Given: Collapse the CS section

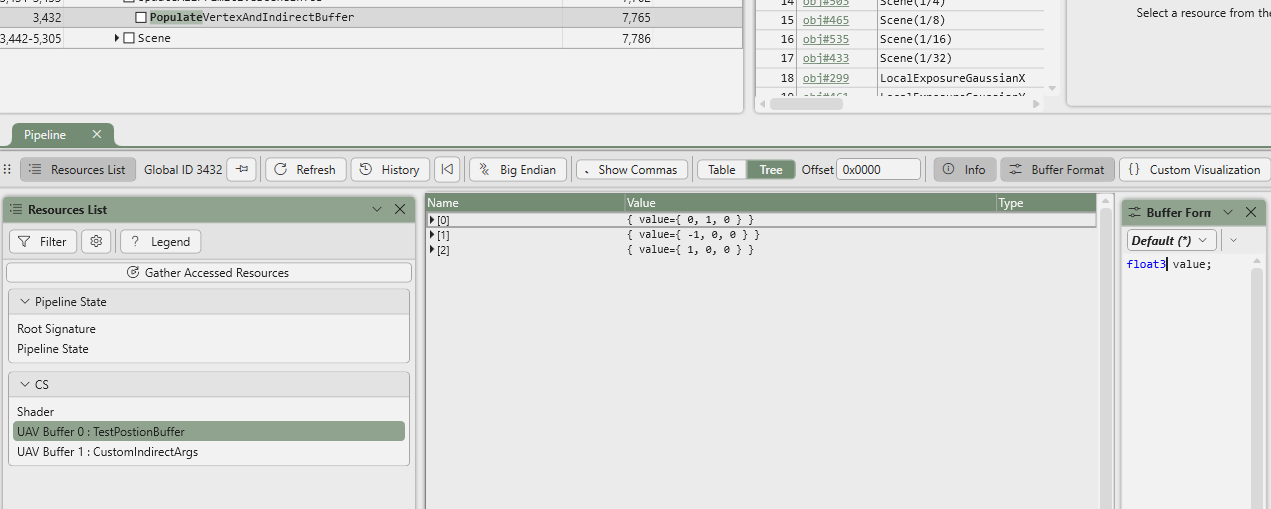Looking at the screenshot, I should point(25,384).
